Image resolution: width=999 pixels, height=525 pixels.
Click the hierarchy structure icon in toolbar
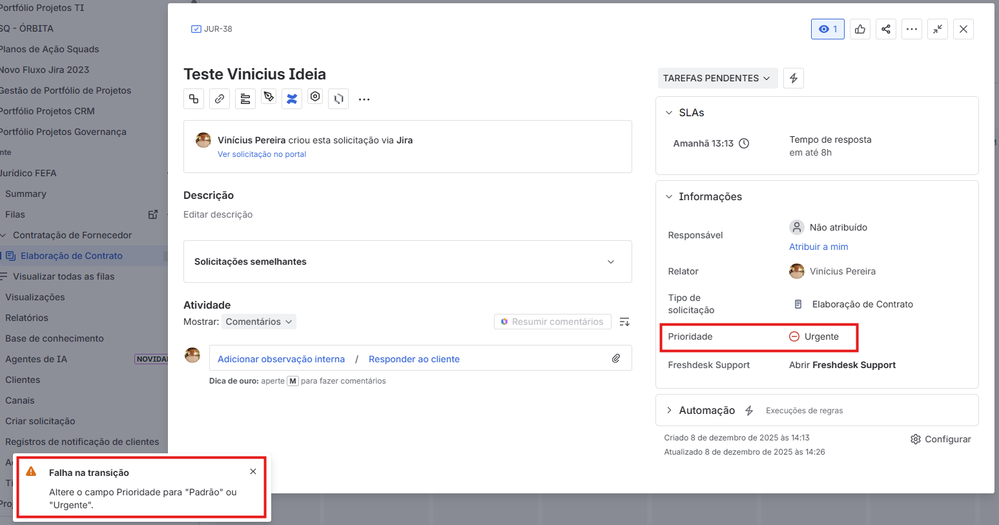point(245,99)
